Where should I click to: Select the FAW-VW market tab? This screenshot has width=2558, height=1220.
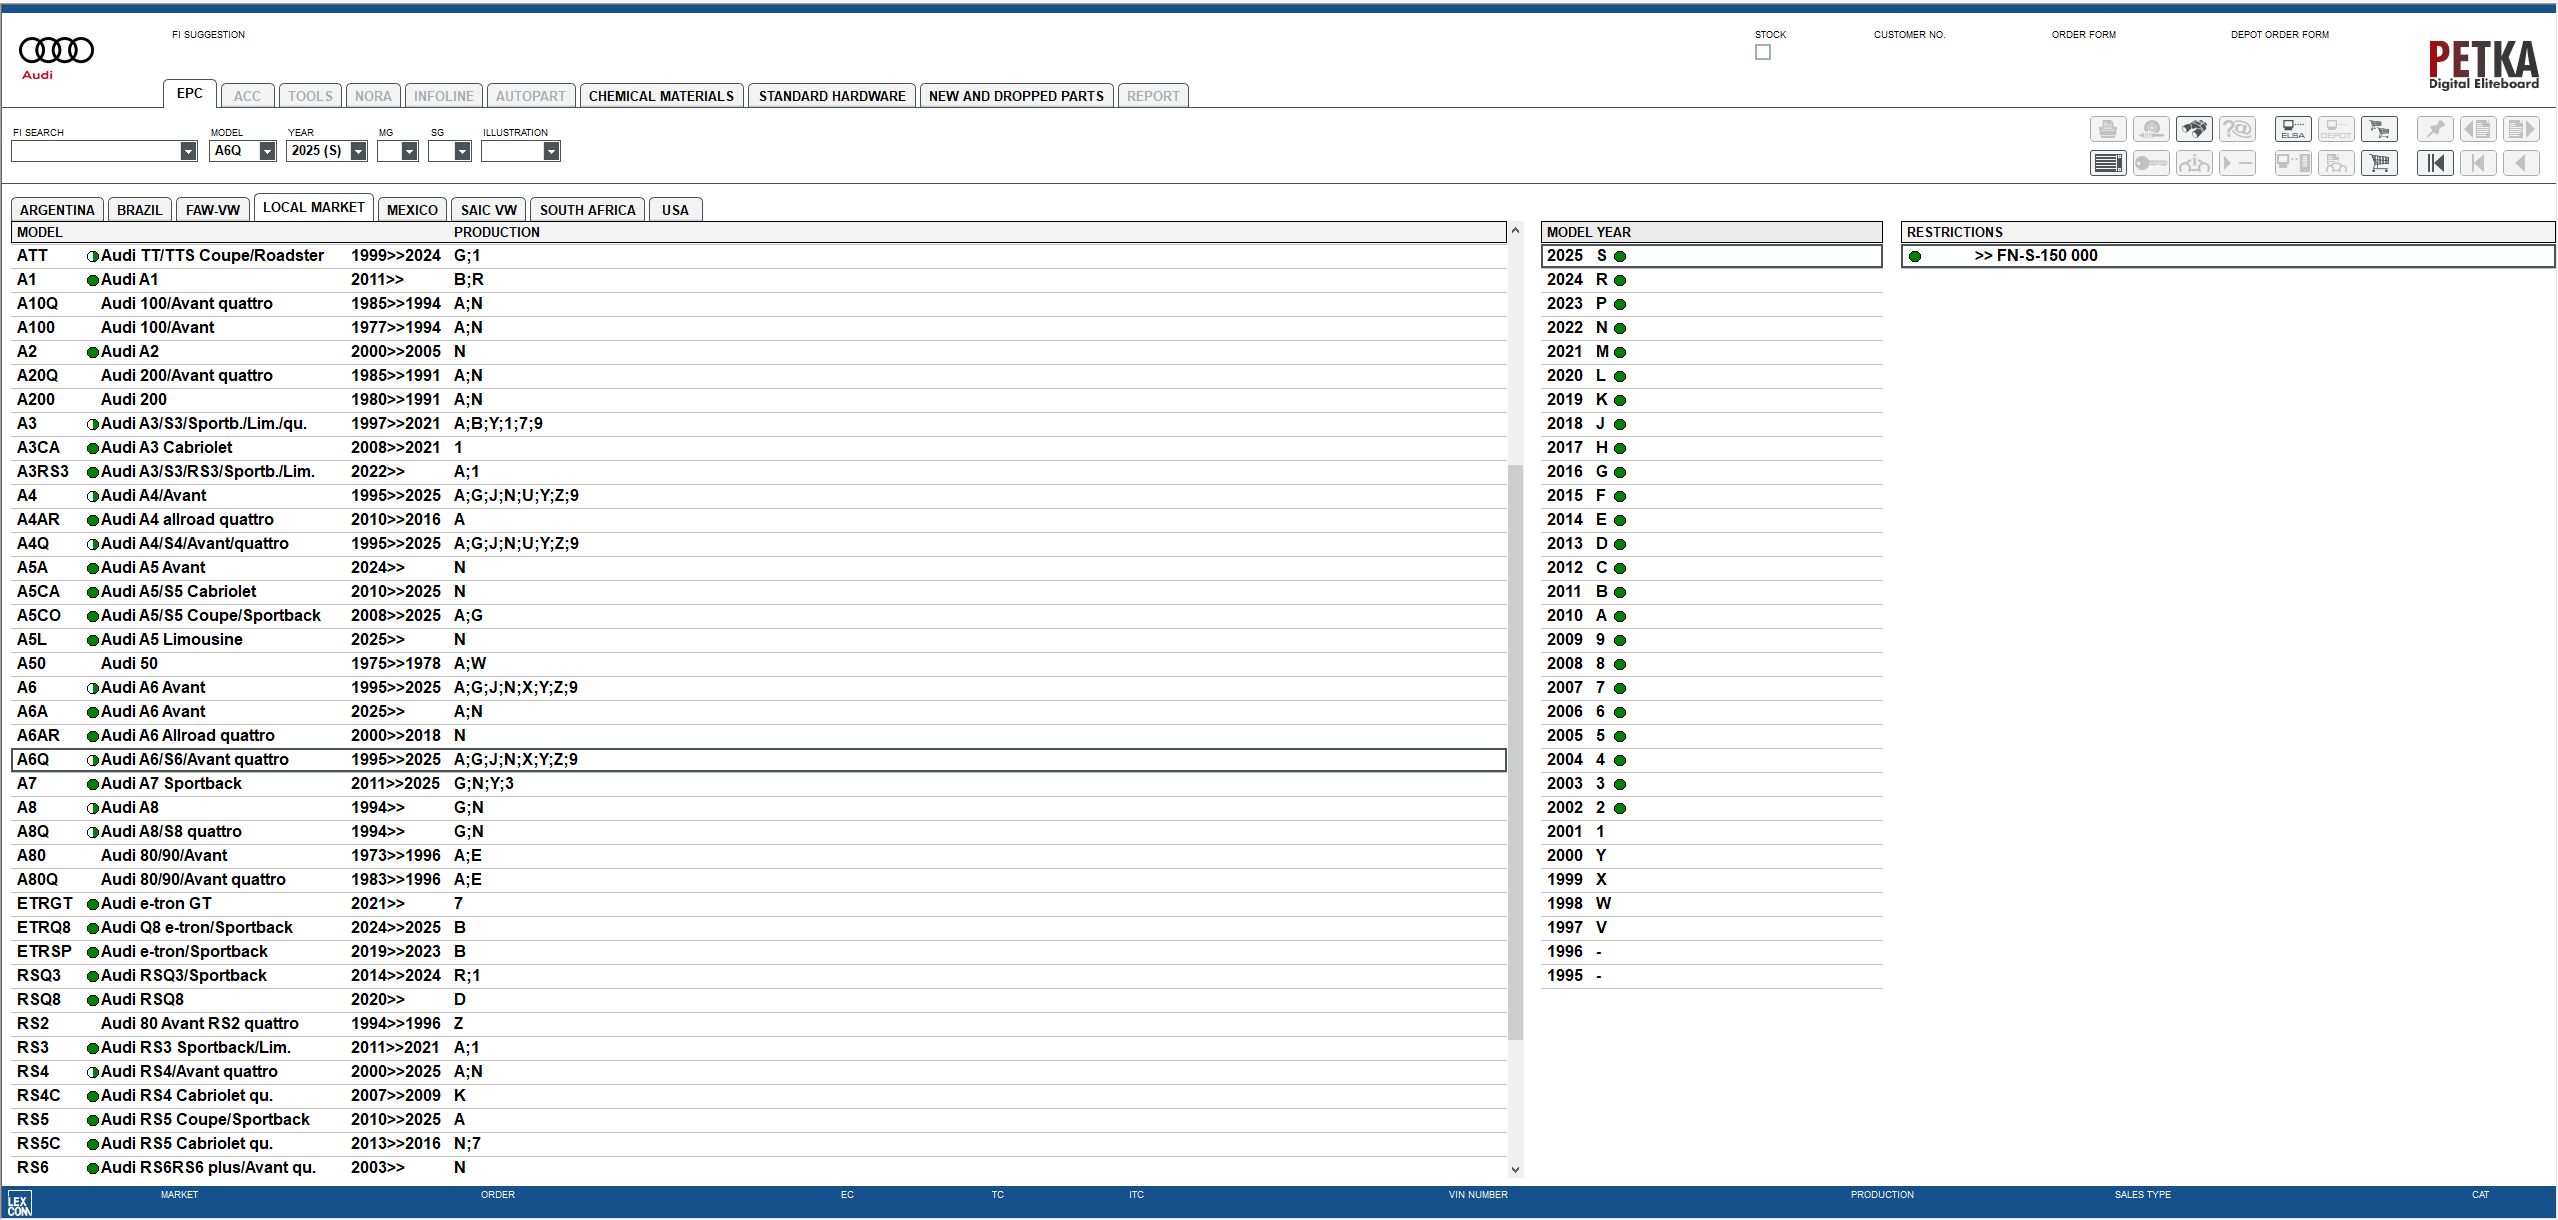pyautogui.click(x=213, y=210)
